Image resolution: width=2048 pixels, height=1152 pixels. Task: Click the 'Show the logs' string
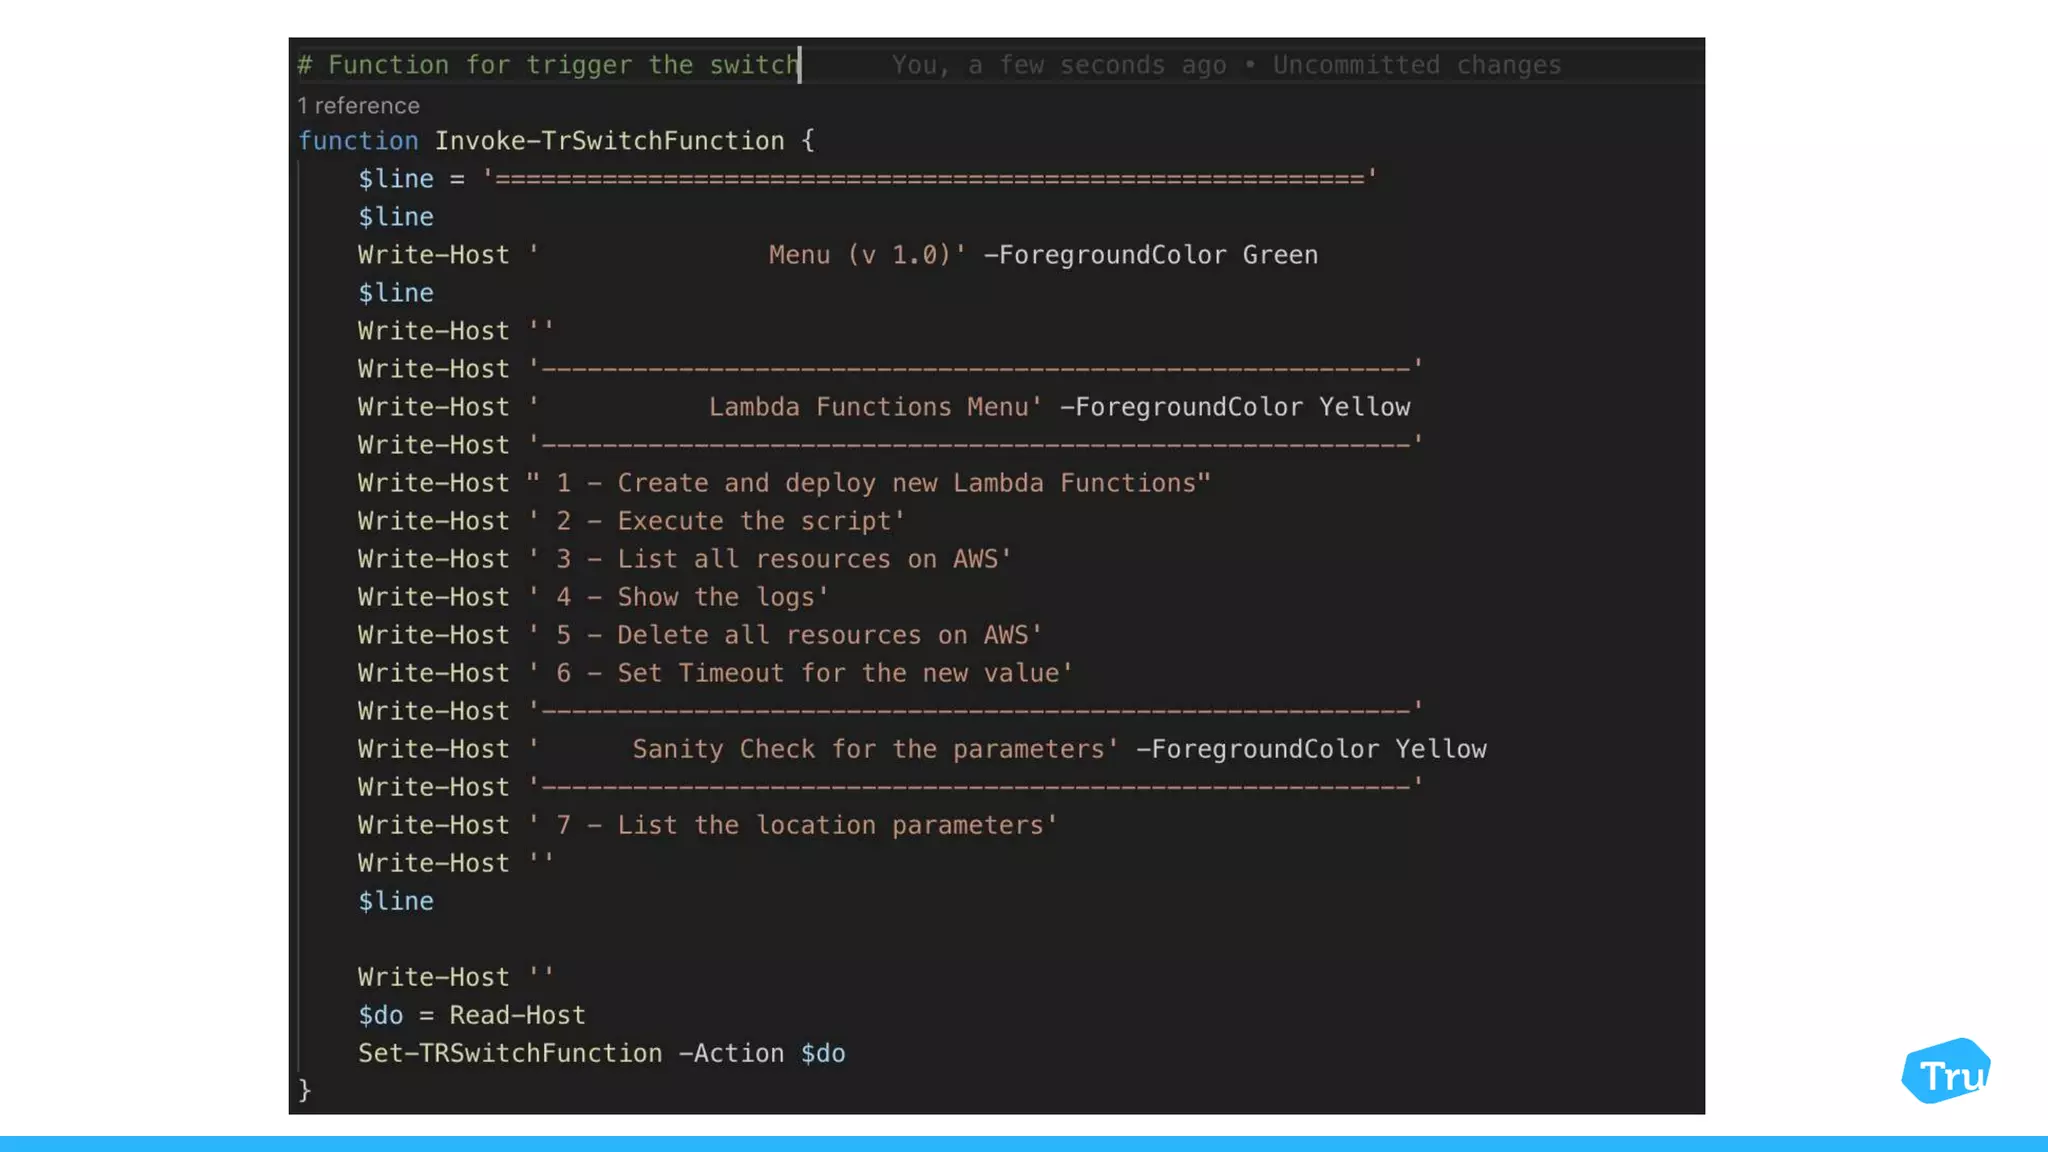point(715,597)
